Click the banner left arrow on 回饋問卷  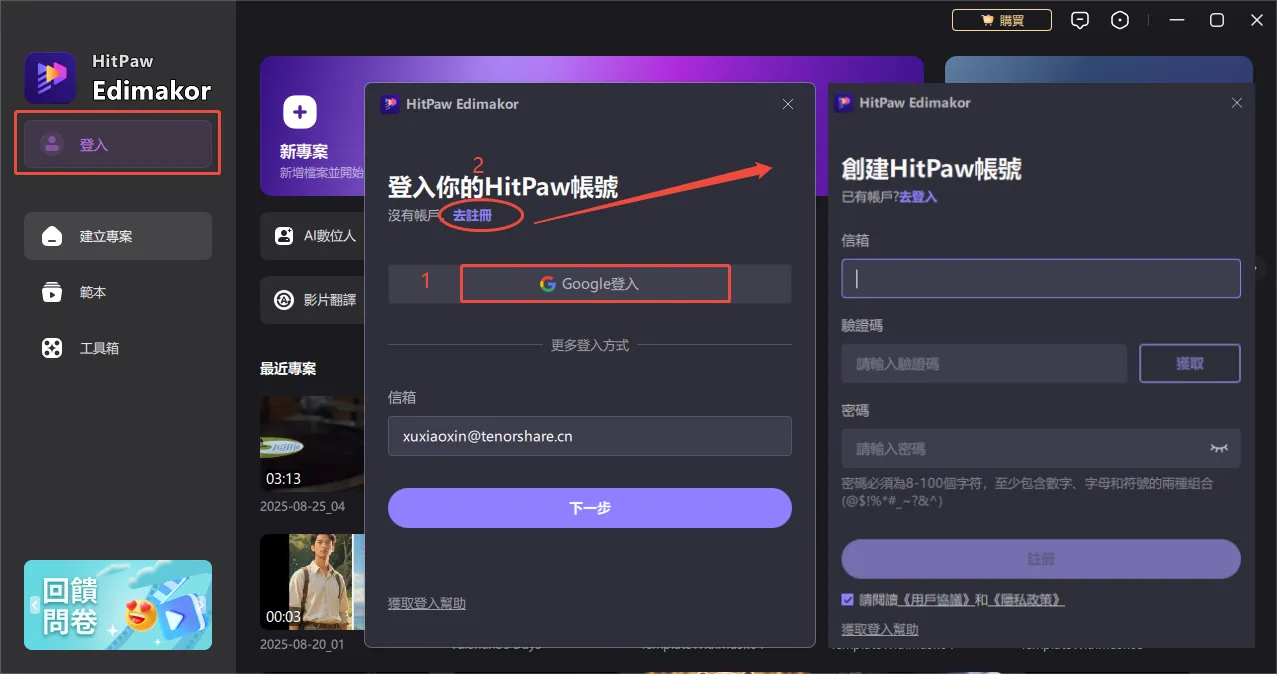[x=34, y=605]
